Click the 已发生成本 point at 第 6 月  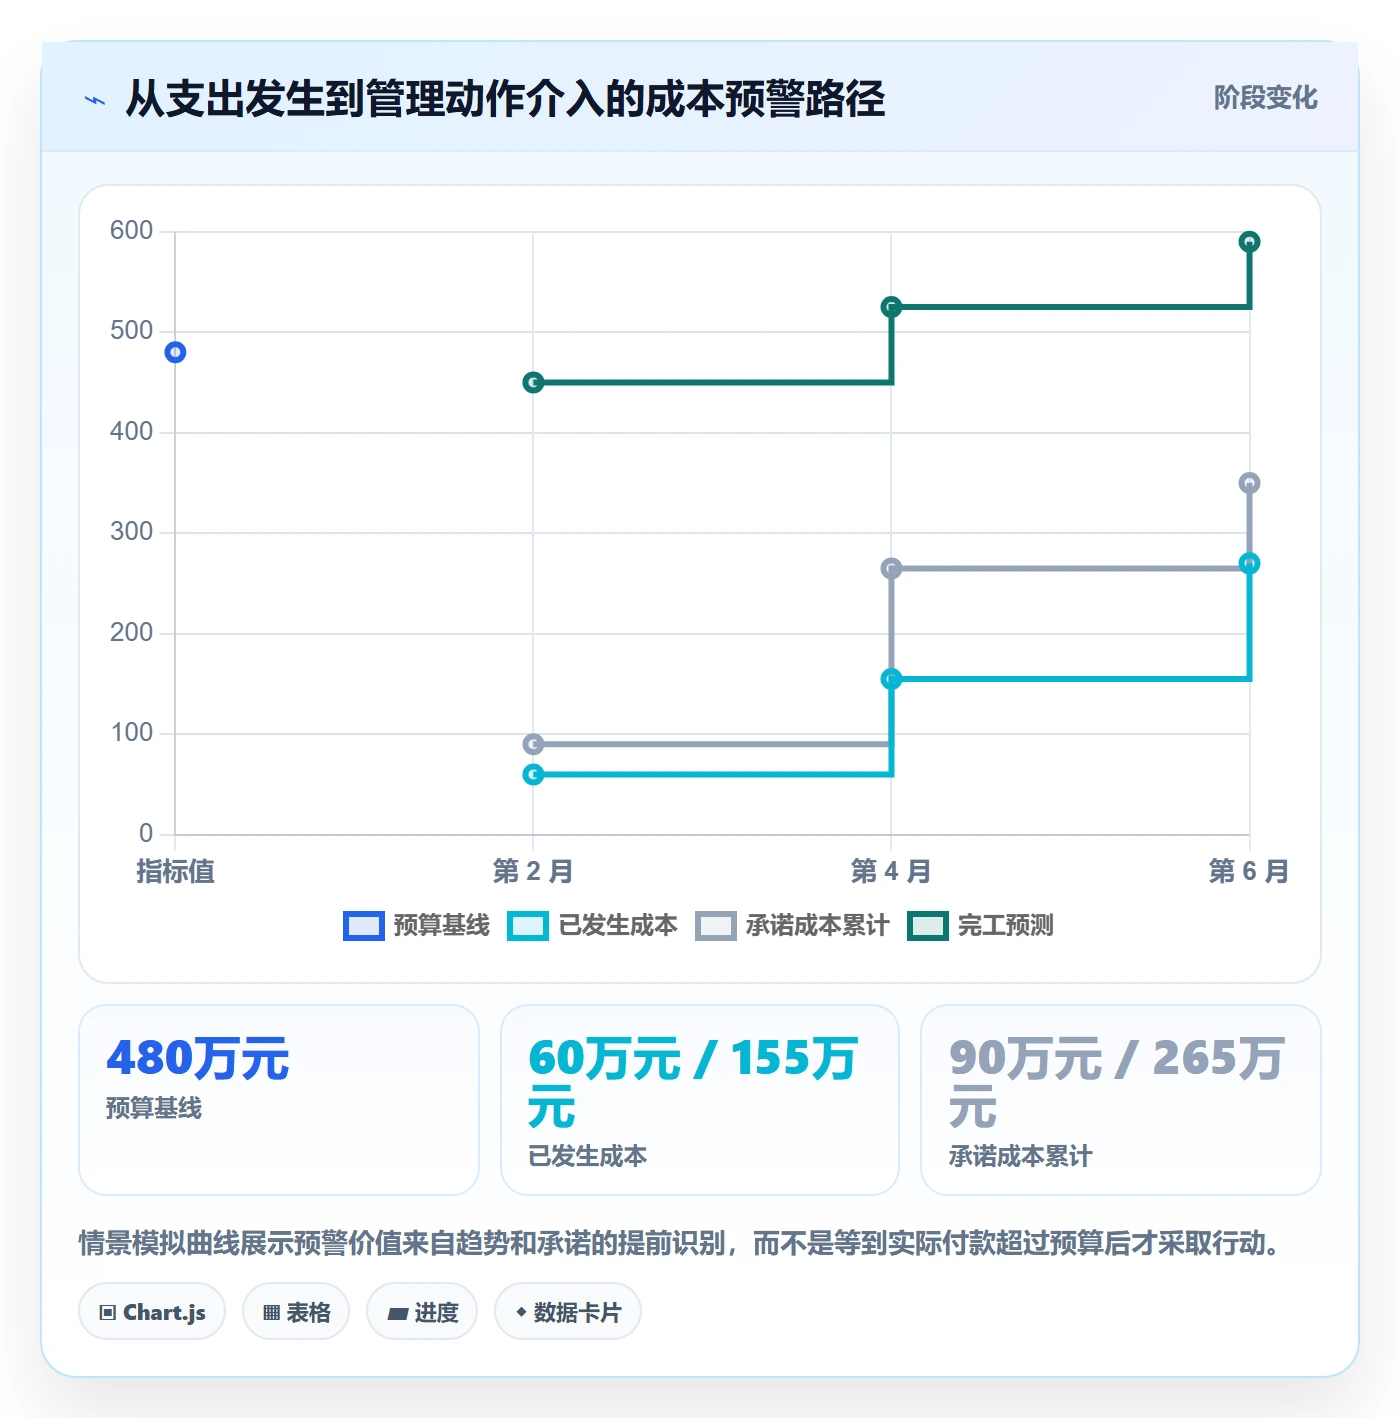1249,564
